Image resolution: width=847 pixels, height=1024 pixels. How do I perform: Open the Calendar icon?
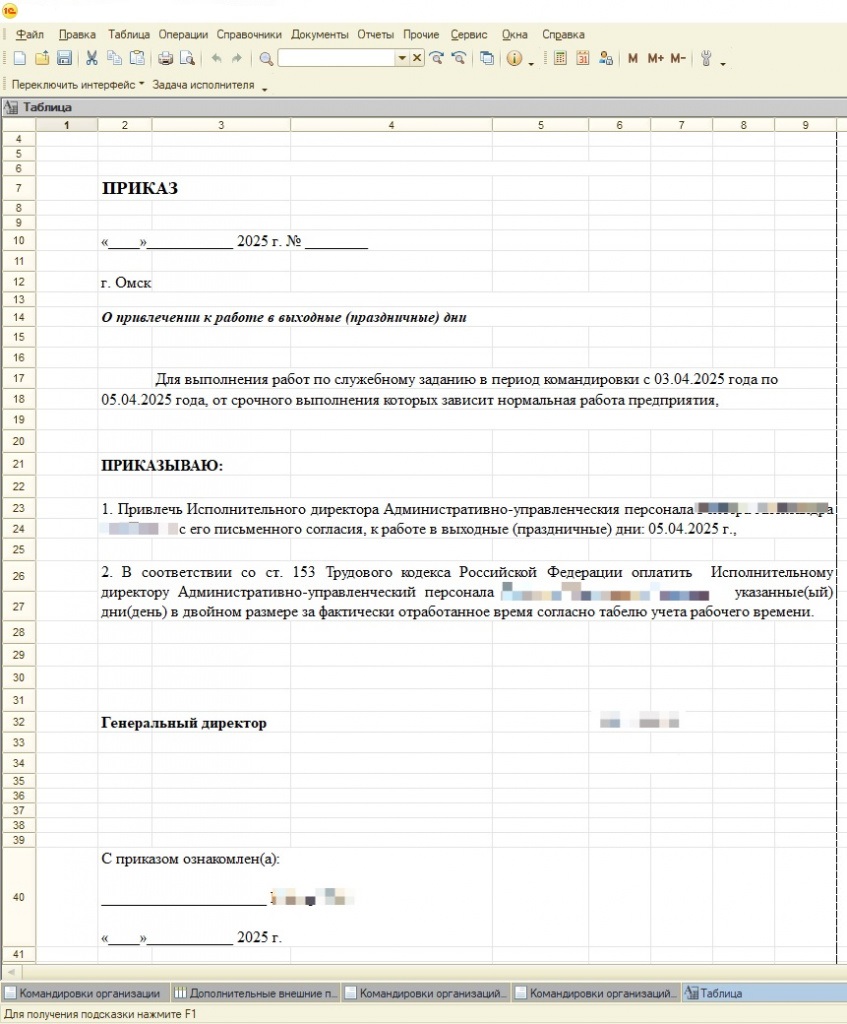583,59
